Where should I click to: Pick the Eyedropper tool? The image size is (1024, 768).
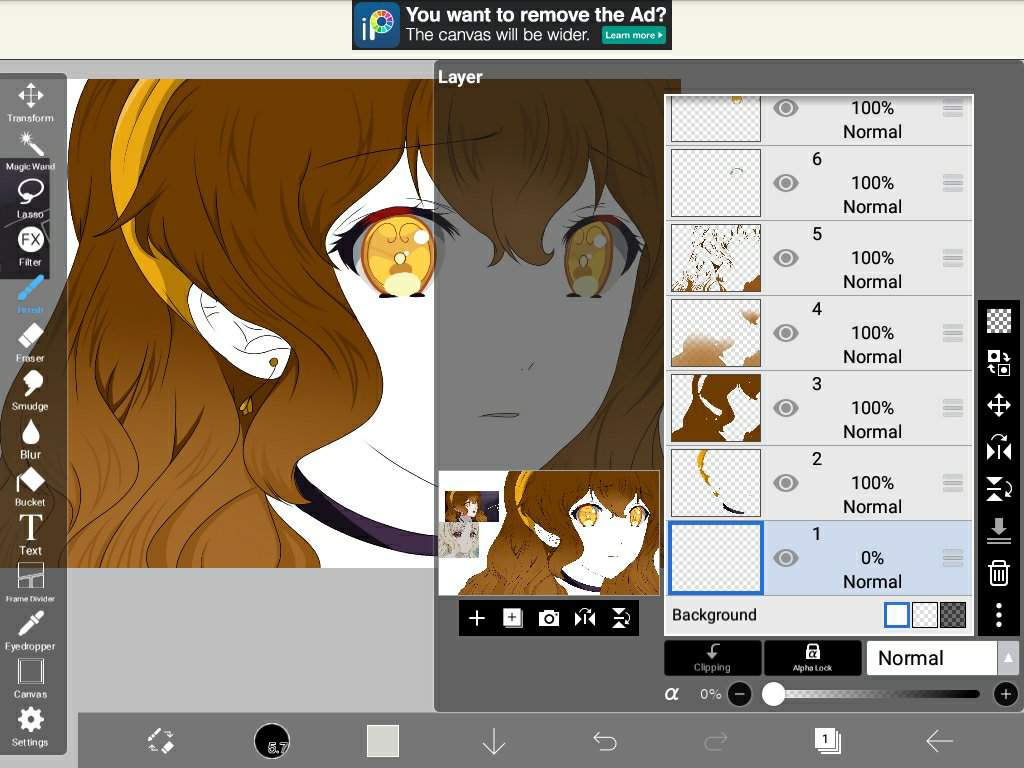(x=30, y=629)
